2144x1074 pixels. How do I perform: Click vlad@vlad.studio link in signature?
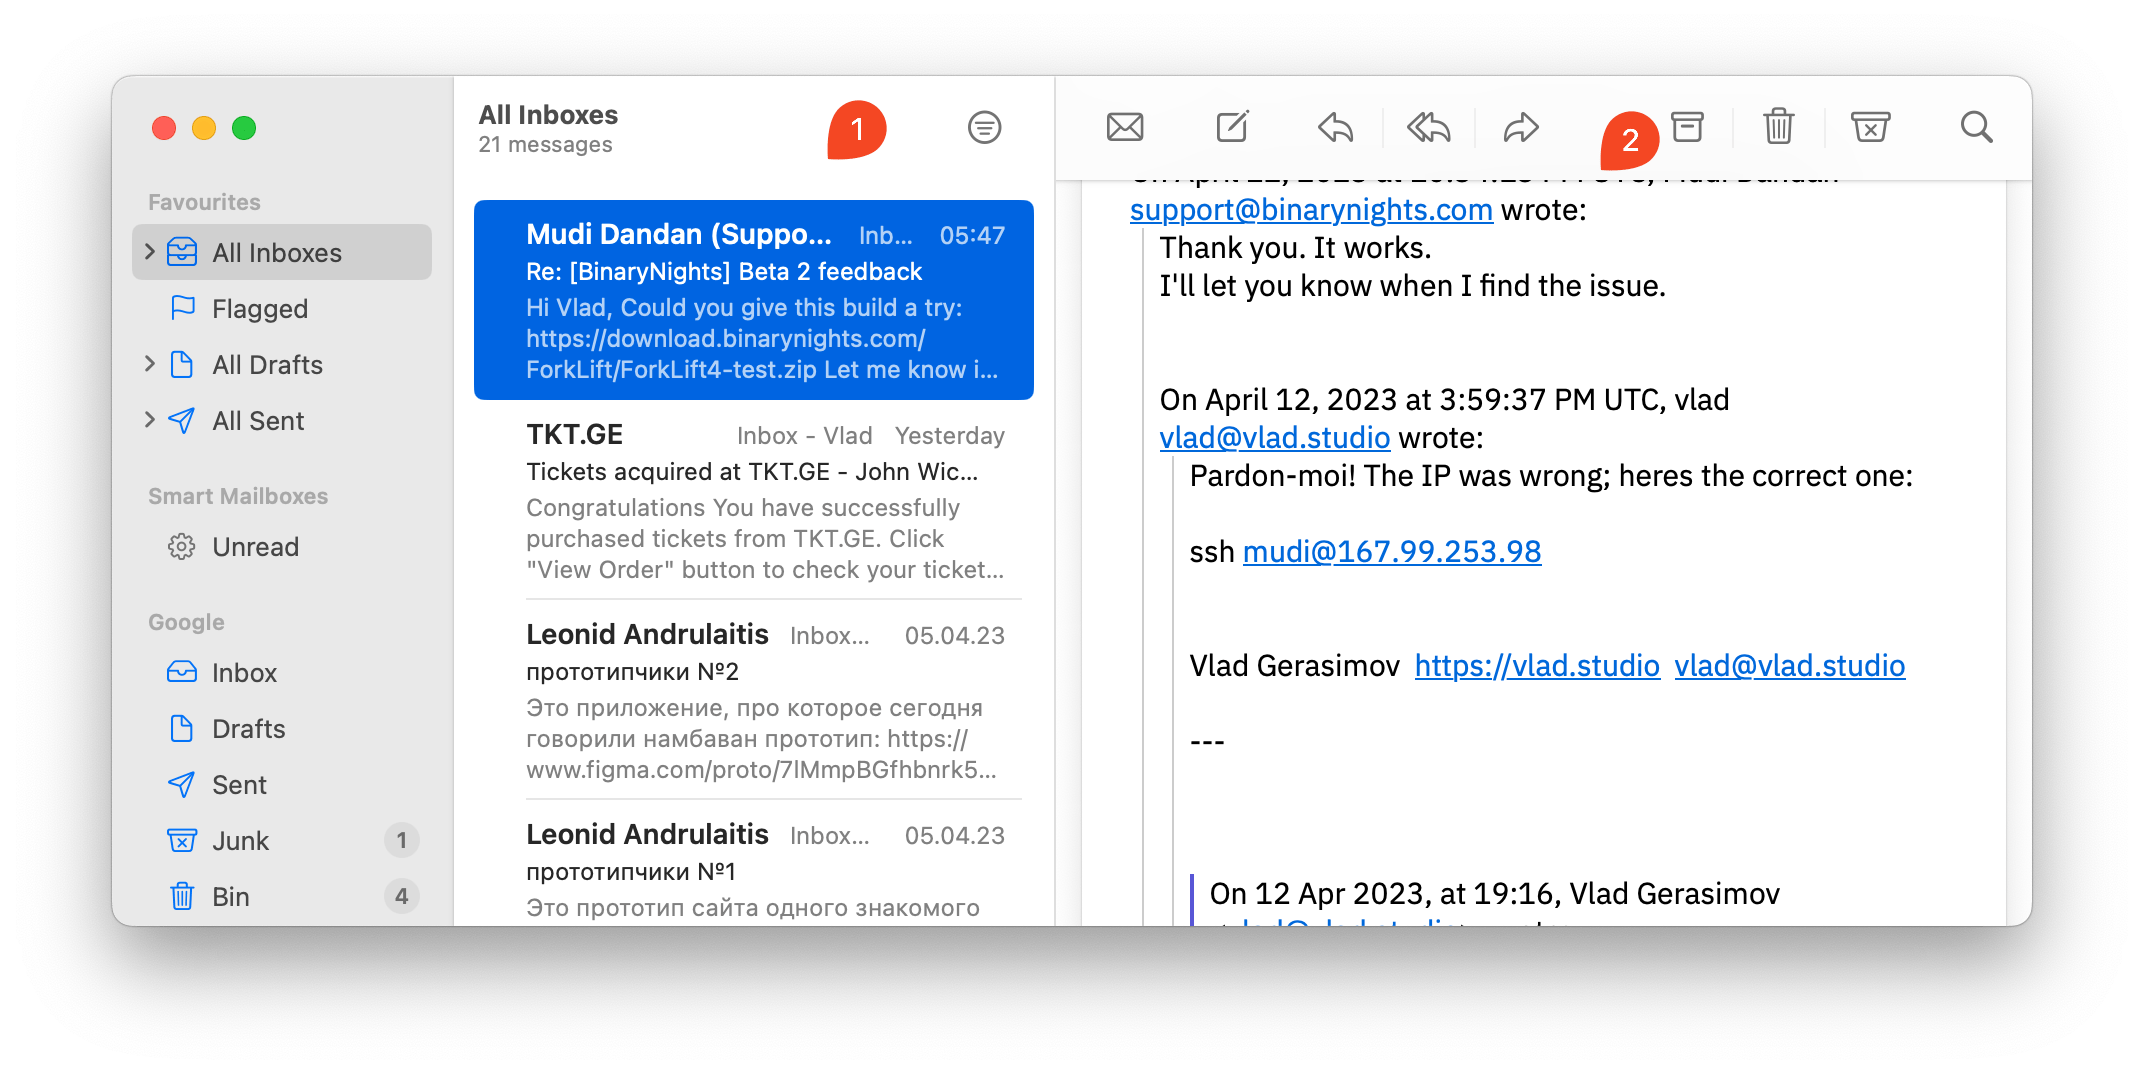tap(1790, 666)
